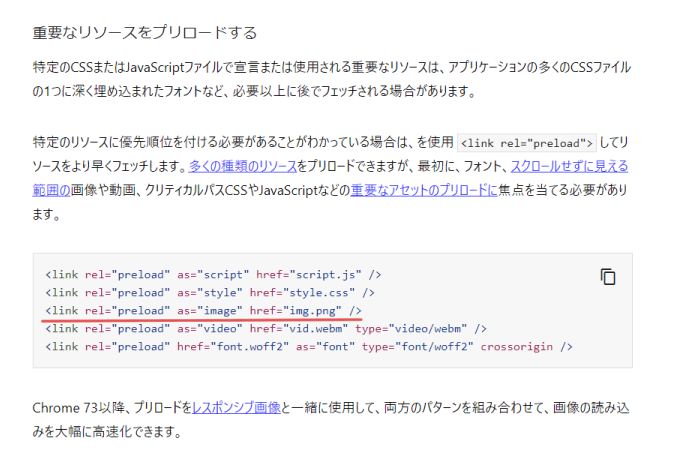Click the type="video/webm" attribute
This screenshot has width=699, height=466.
coord(411,329)
